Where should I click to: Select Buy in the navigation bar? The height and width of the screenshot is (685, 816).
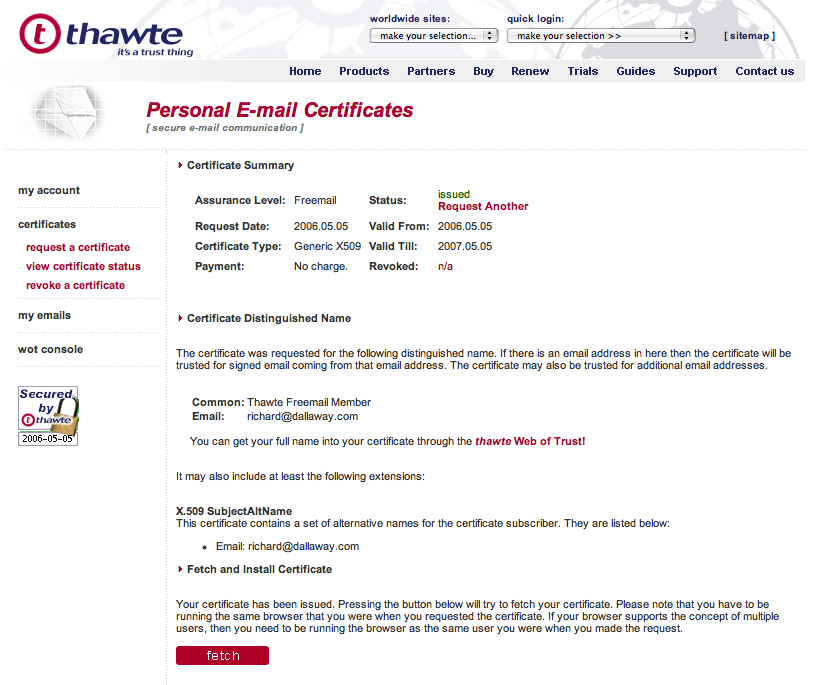click(x=483, y=71)
